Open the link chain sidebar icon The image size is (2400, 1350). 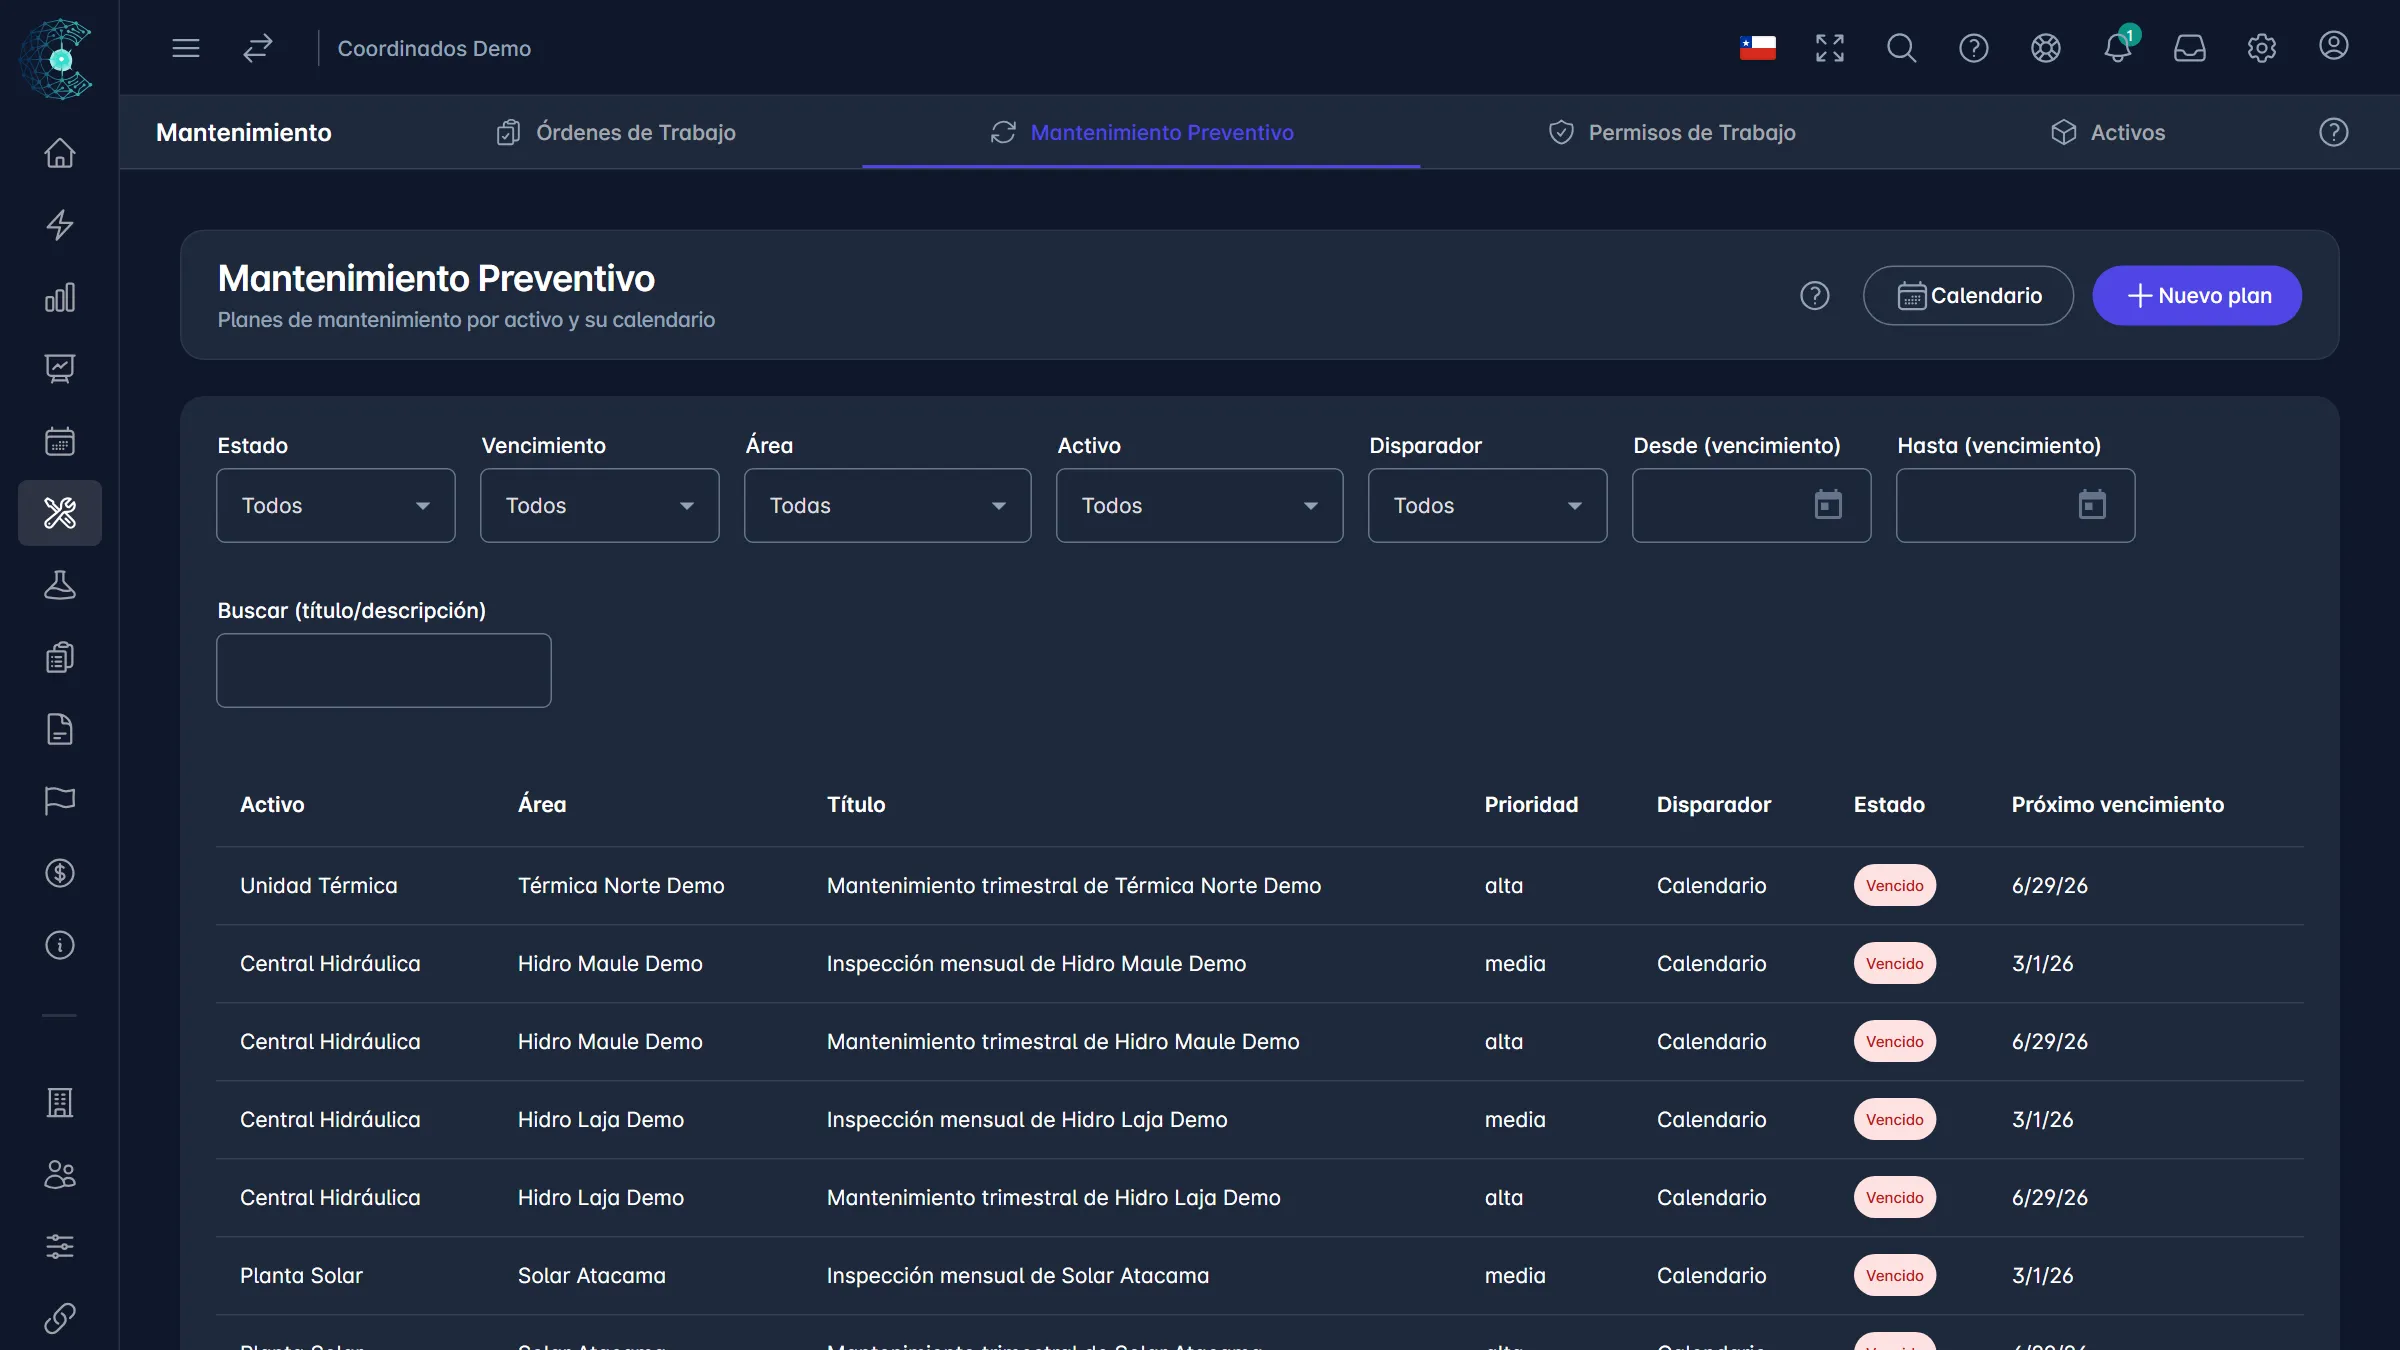click(x=60, y=1319)
